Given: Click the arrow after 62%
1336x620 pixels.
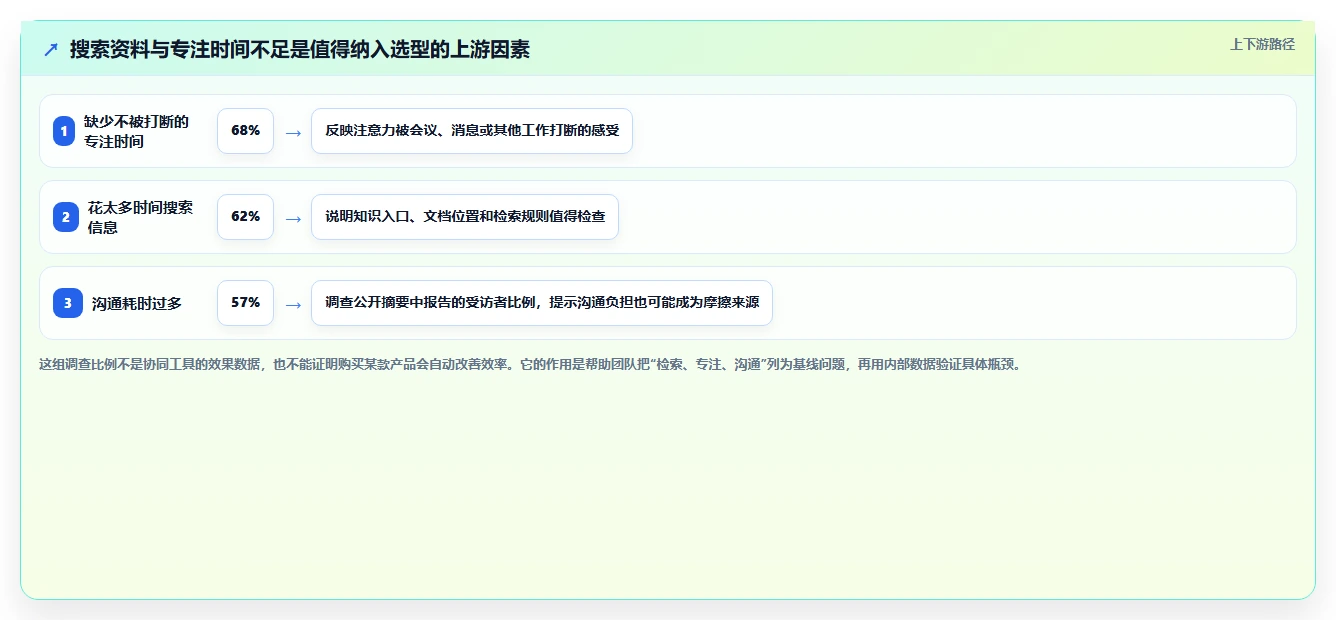Looking at the screenshot, I should [x=293, y=218].
